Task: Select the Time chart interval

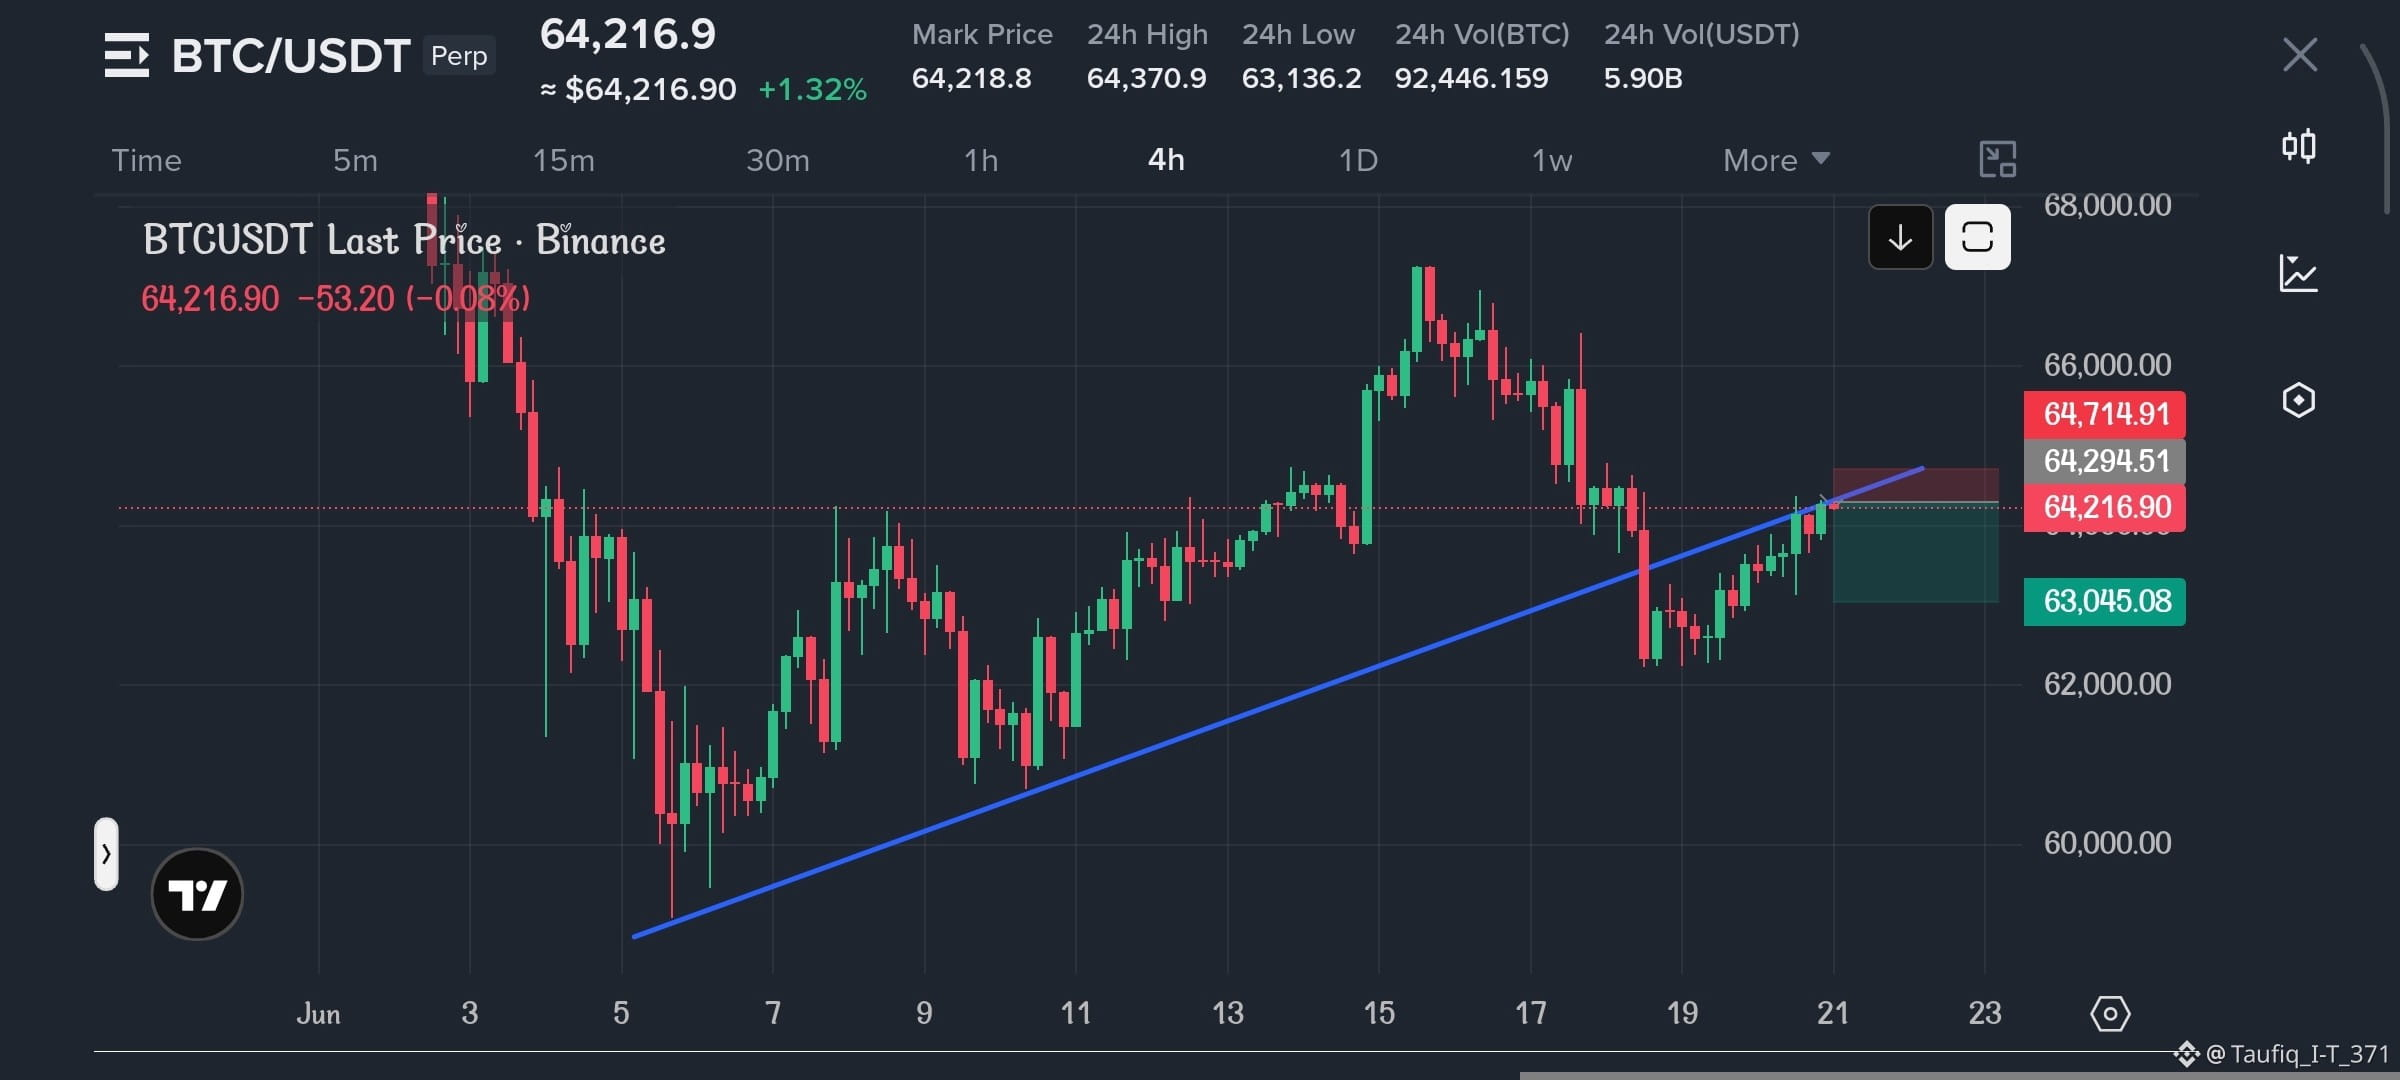Action: (146, 160)
